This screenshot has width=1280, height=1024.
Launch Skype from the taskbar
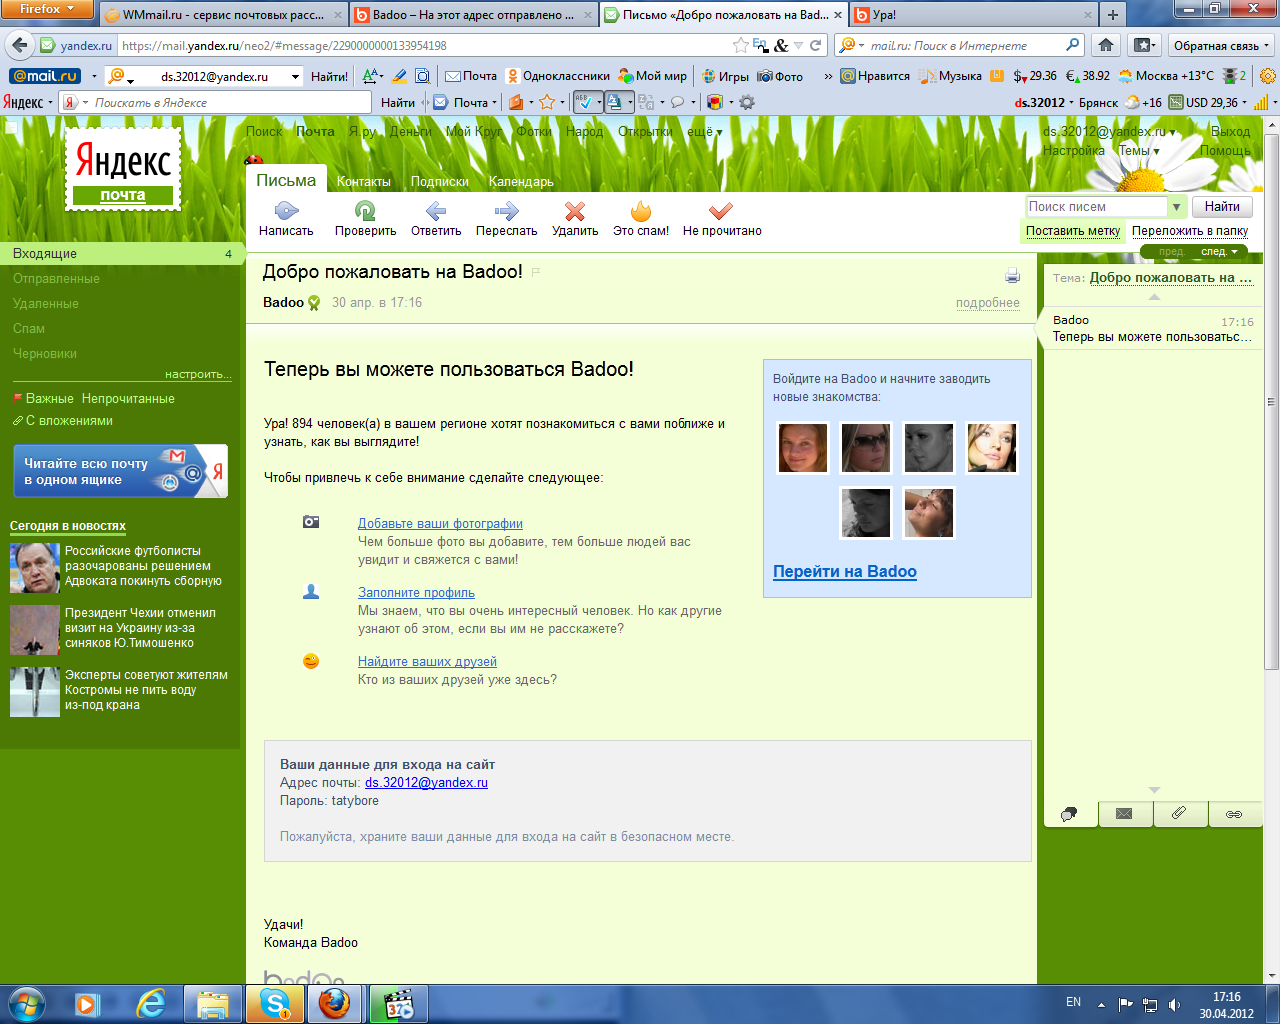pos(274,1003)
